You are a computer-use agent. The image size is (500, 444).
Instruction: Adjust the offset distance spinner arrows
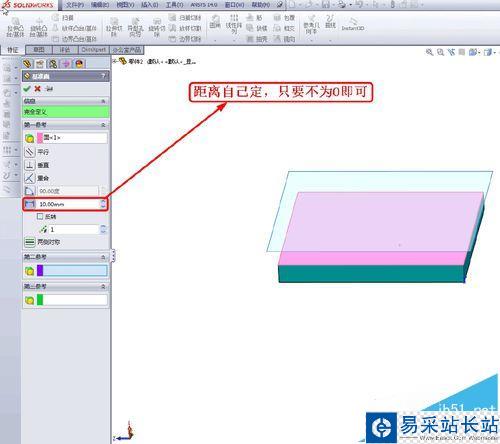(103, 204)
